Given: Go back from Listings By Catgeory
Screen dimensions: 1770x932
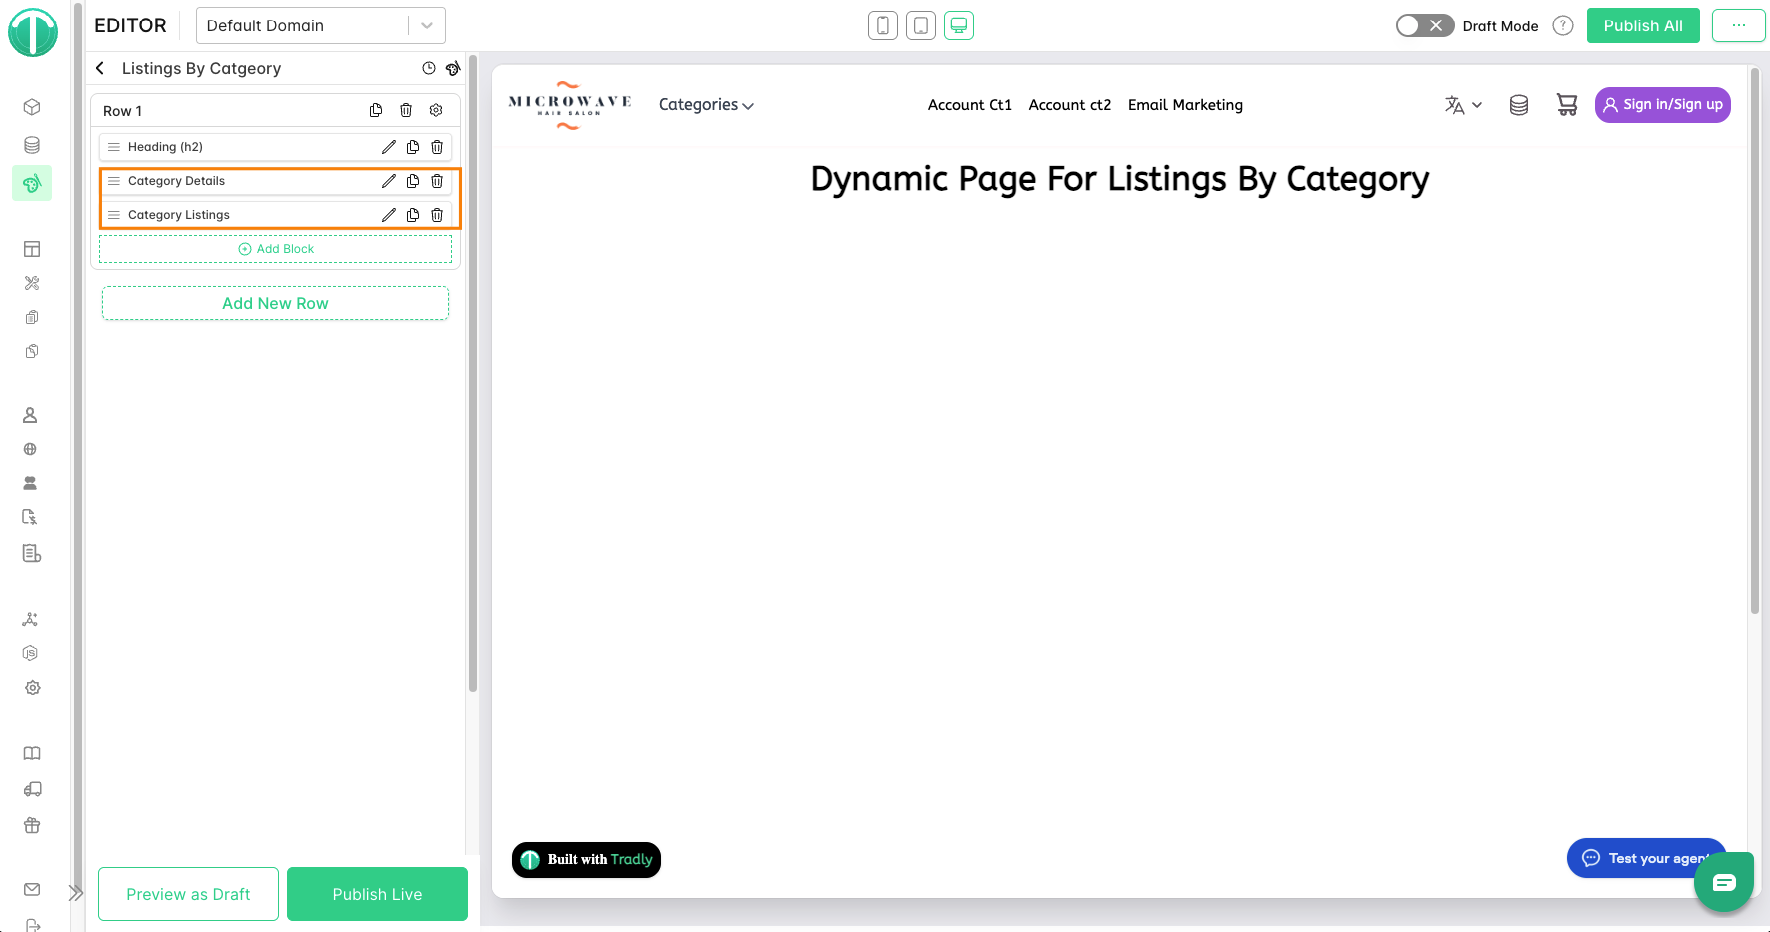Looking at the screenshot, I should pos(100,69).
